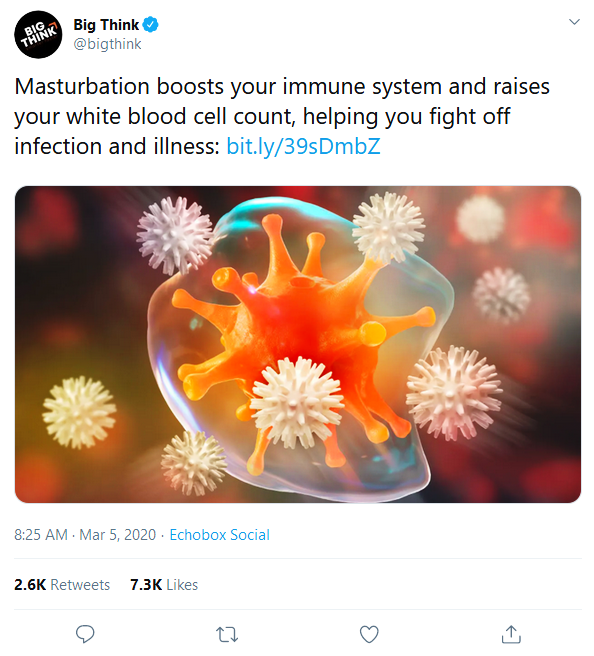The image size is (594, 656).
Task: Click the white spiky cell at image center
Action: coord(297,402)
